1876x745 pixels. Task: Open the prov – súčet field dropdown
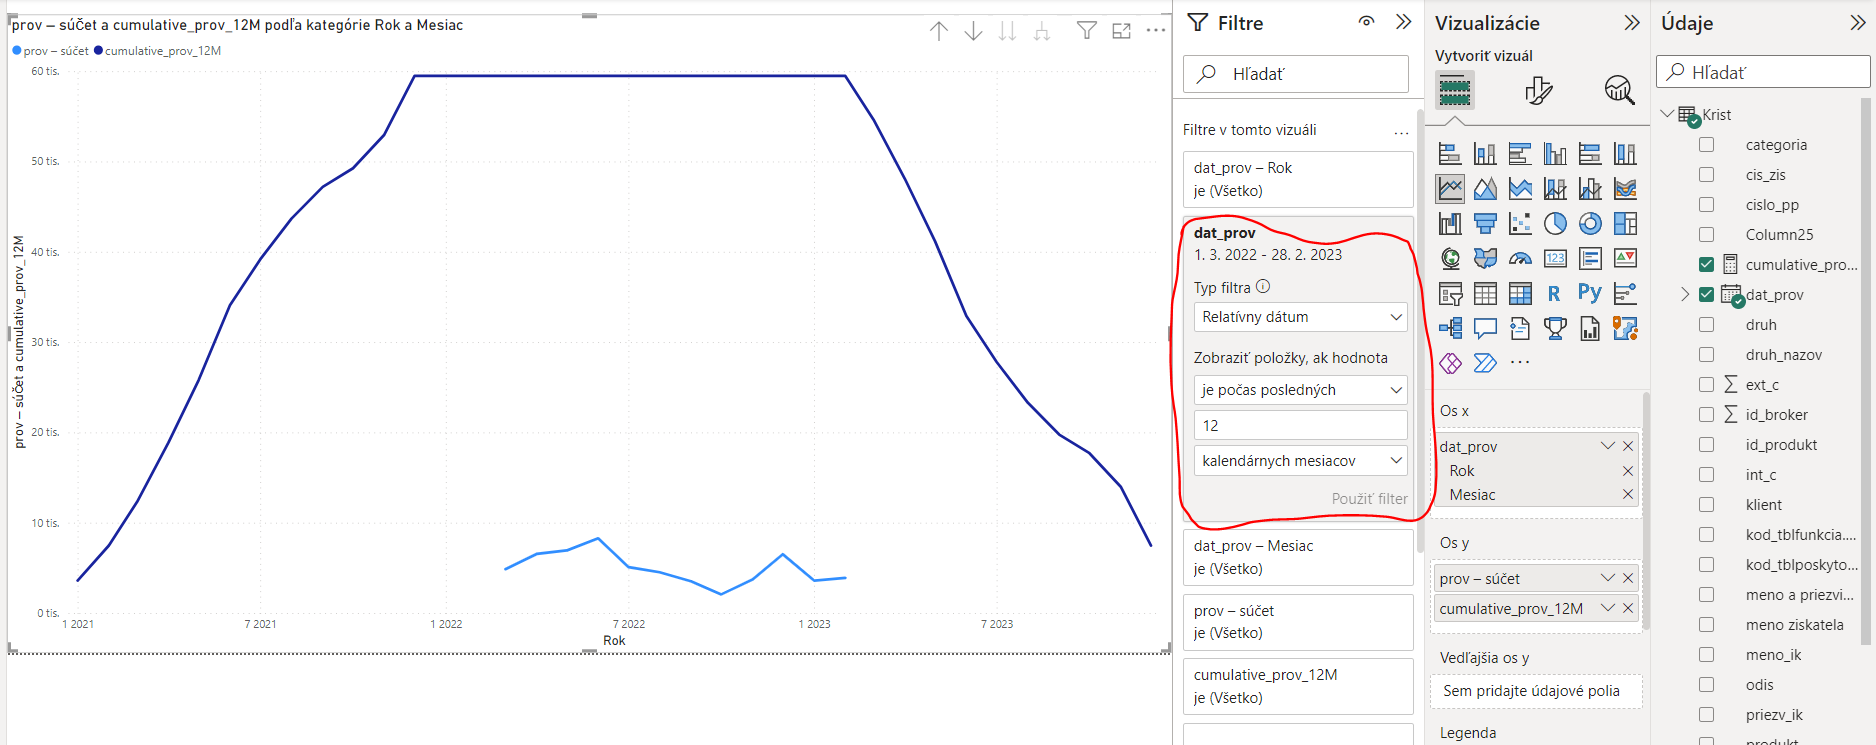(1607, 578)
